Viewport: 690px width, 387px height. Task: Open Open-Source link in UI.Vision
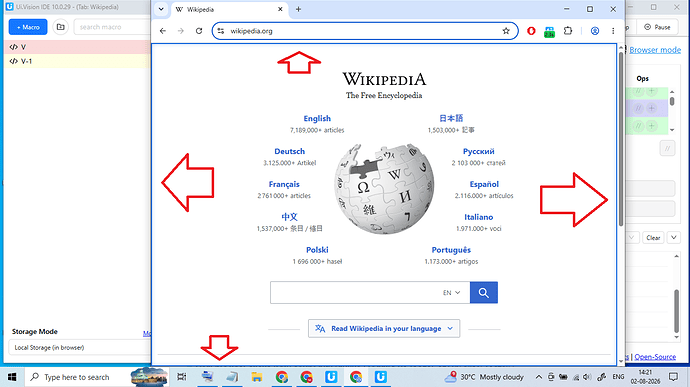(655, 357)
